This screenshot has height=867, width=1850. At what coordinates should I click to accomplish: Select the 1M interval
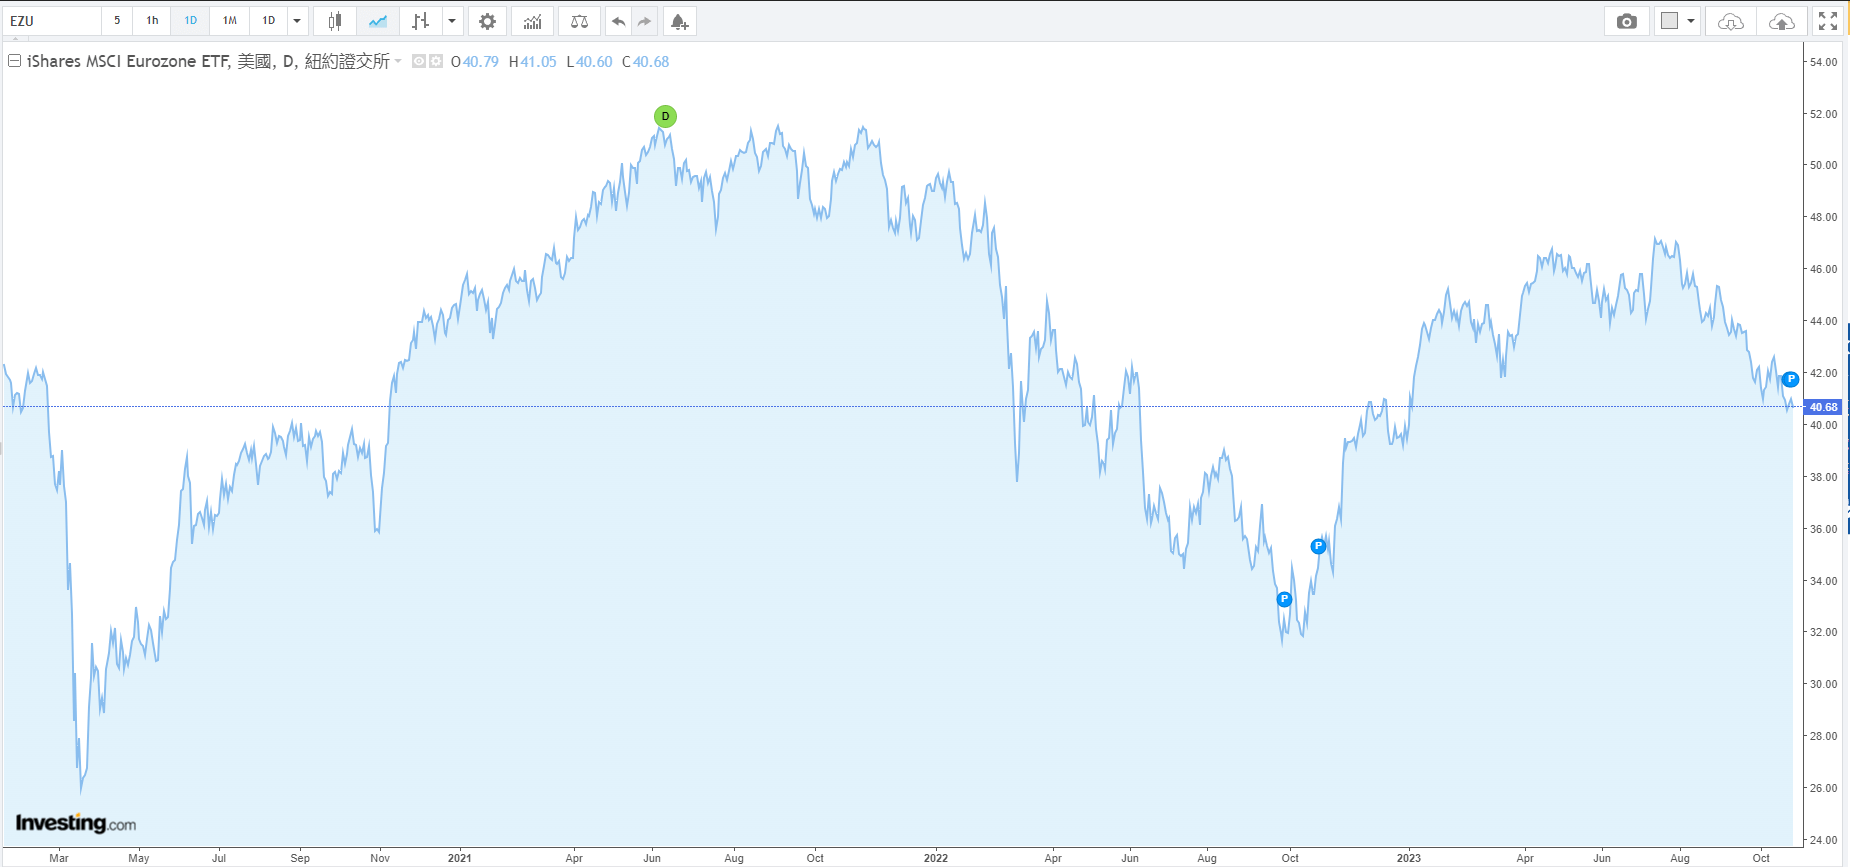tap(230, 21)
